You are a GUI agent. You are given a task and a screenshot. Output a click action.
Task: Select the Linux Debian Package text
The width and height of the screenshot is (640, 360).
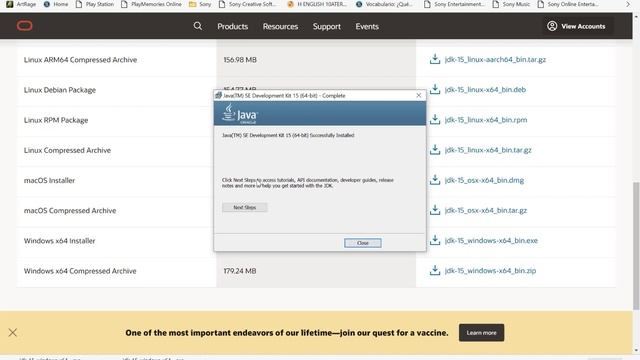click(x=60, y=90)
